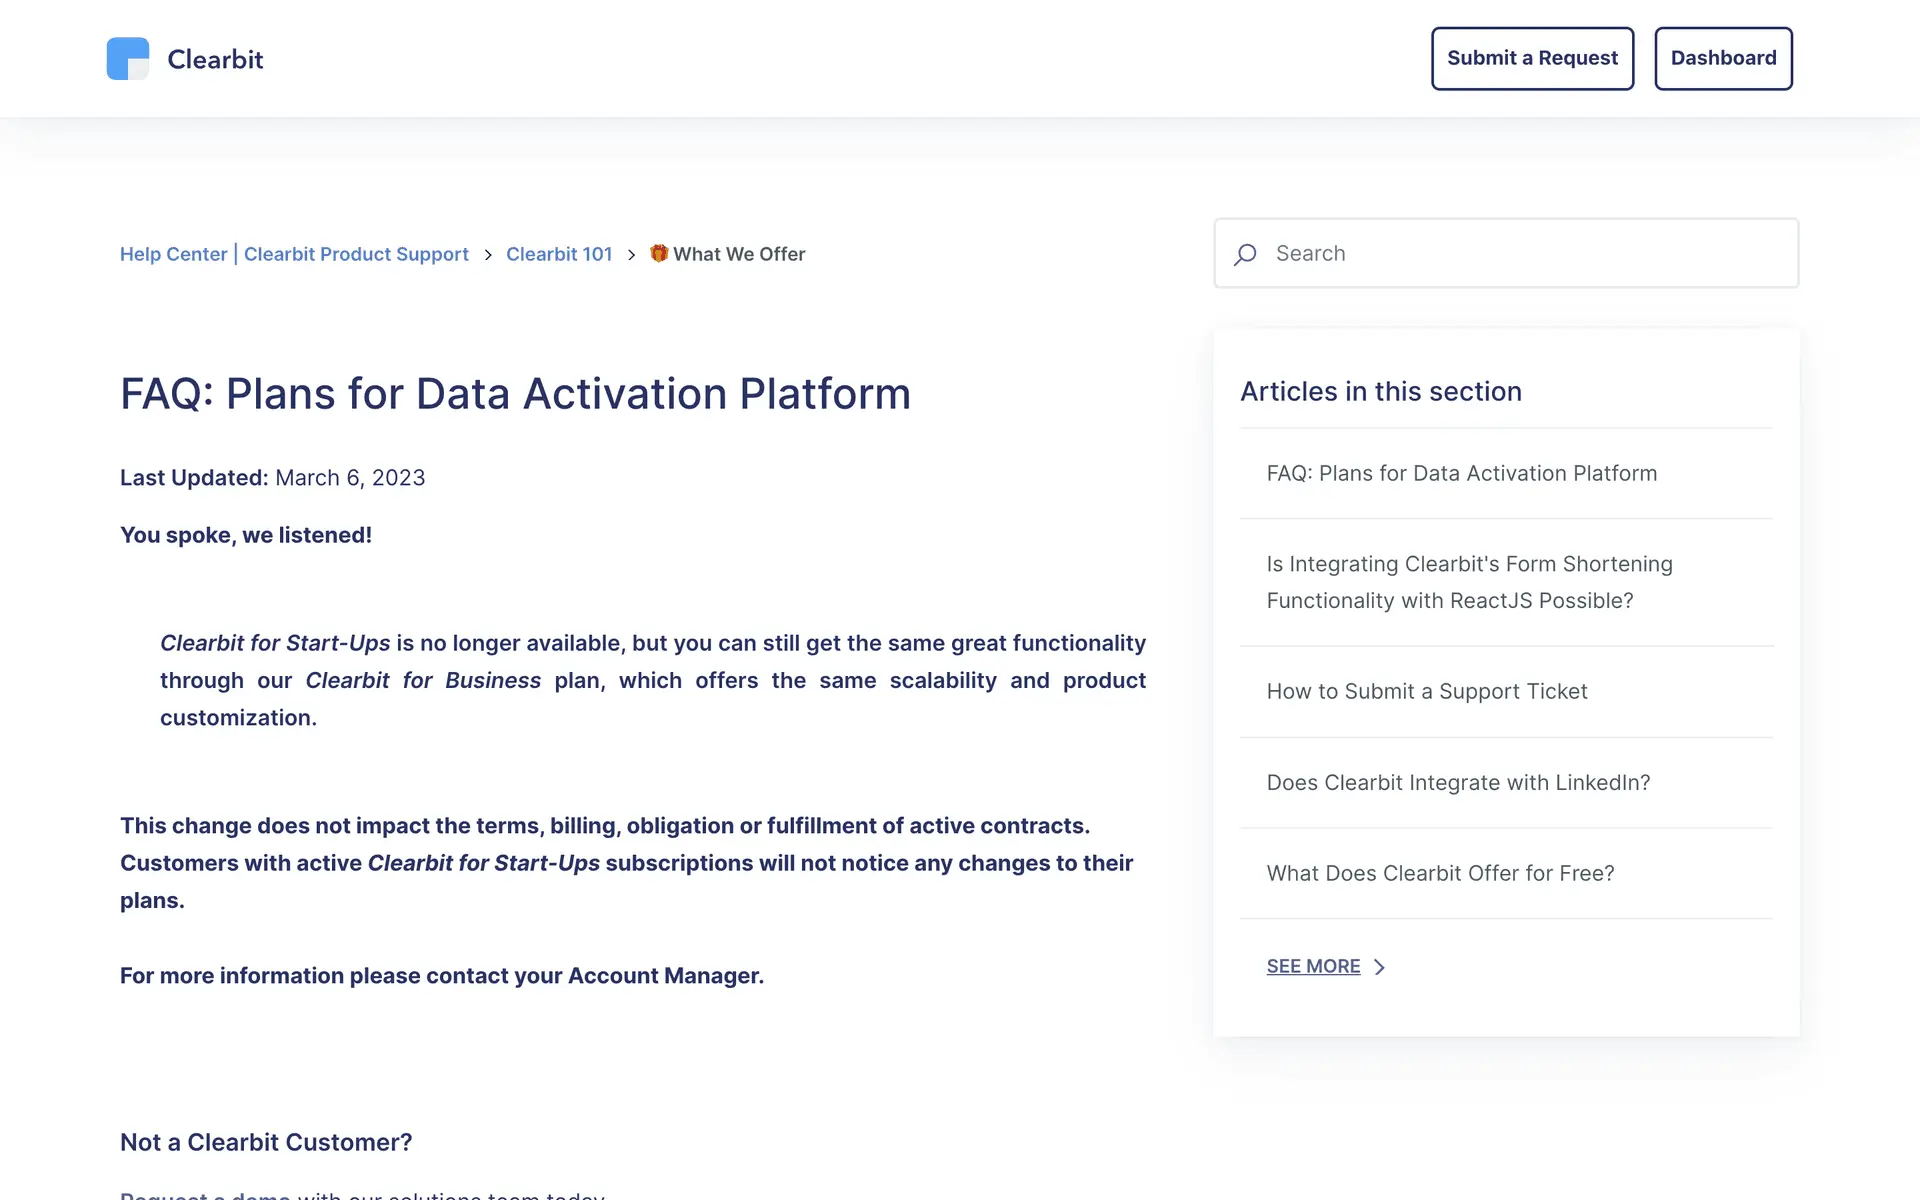
Task: Expand the list via SEE MORE link
Action: click(1312, 966)
